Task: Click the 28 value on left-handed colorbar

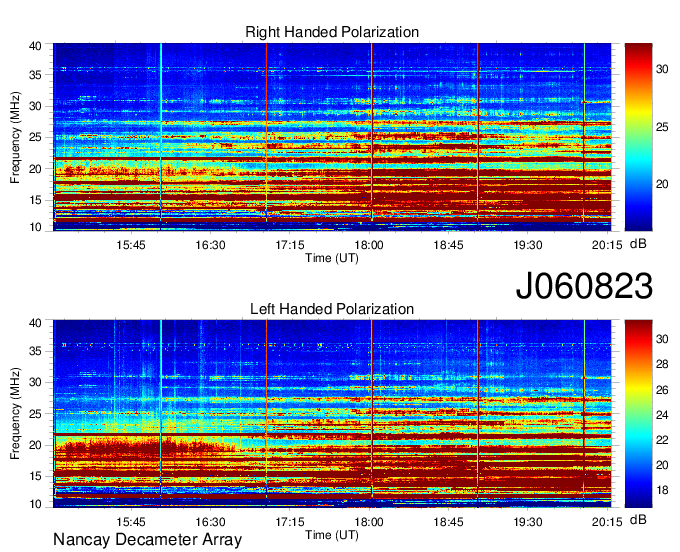Action: 662,364
